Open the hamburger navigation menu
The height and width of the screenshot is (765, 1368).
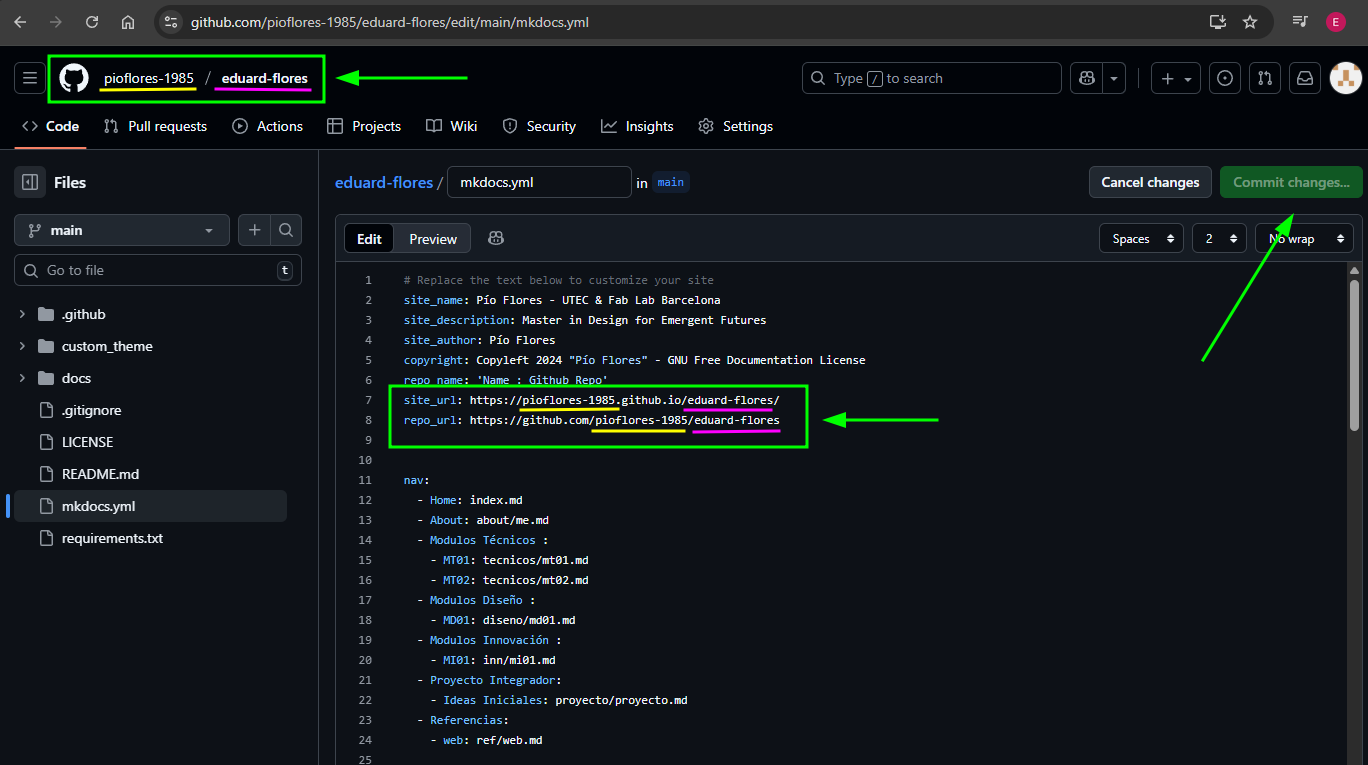click(x=30, y=78)
